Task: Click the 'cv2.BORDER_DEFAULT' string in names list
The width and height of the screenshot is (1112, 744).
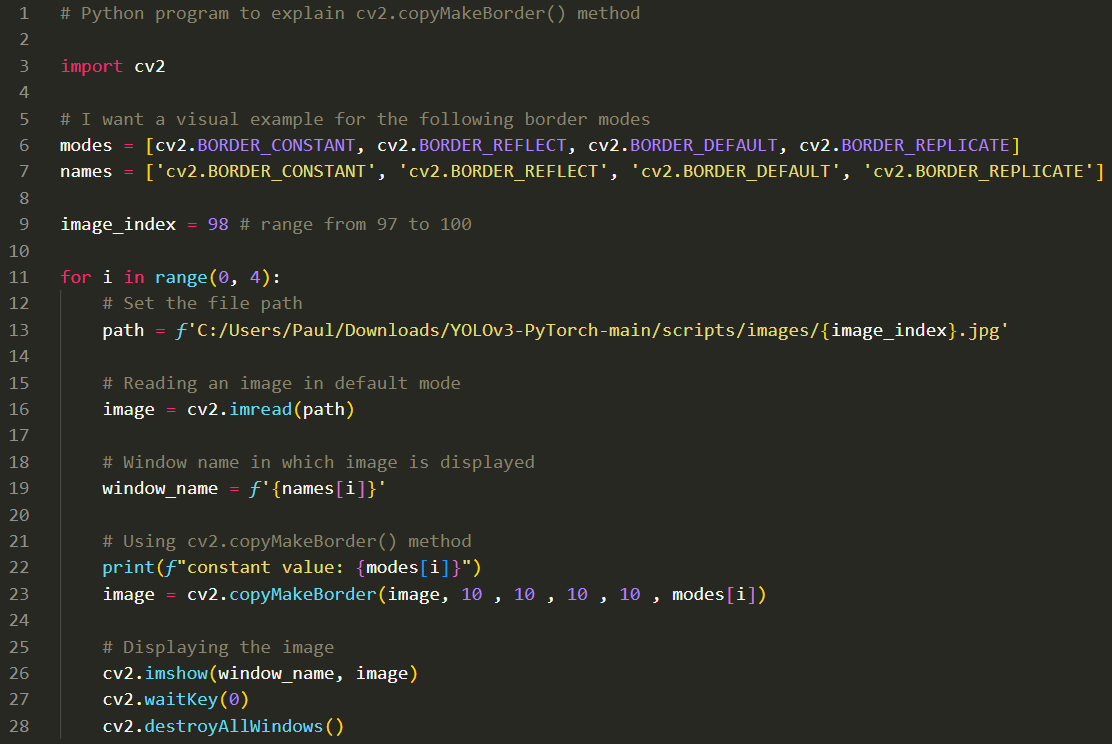Action: (735, 172)
